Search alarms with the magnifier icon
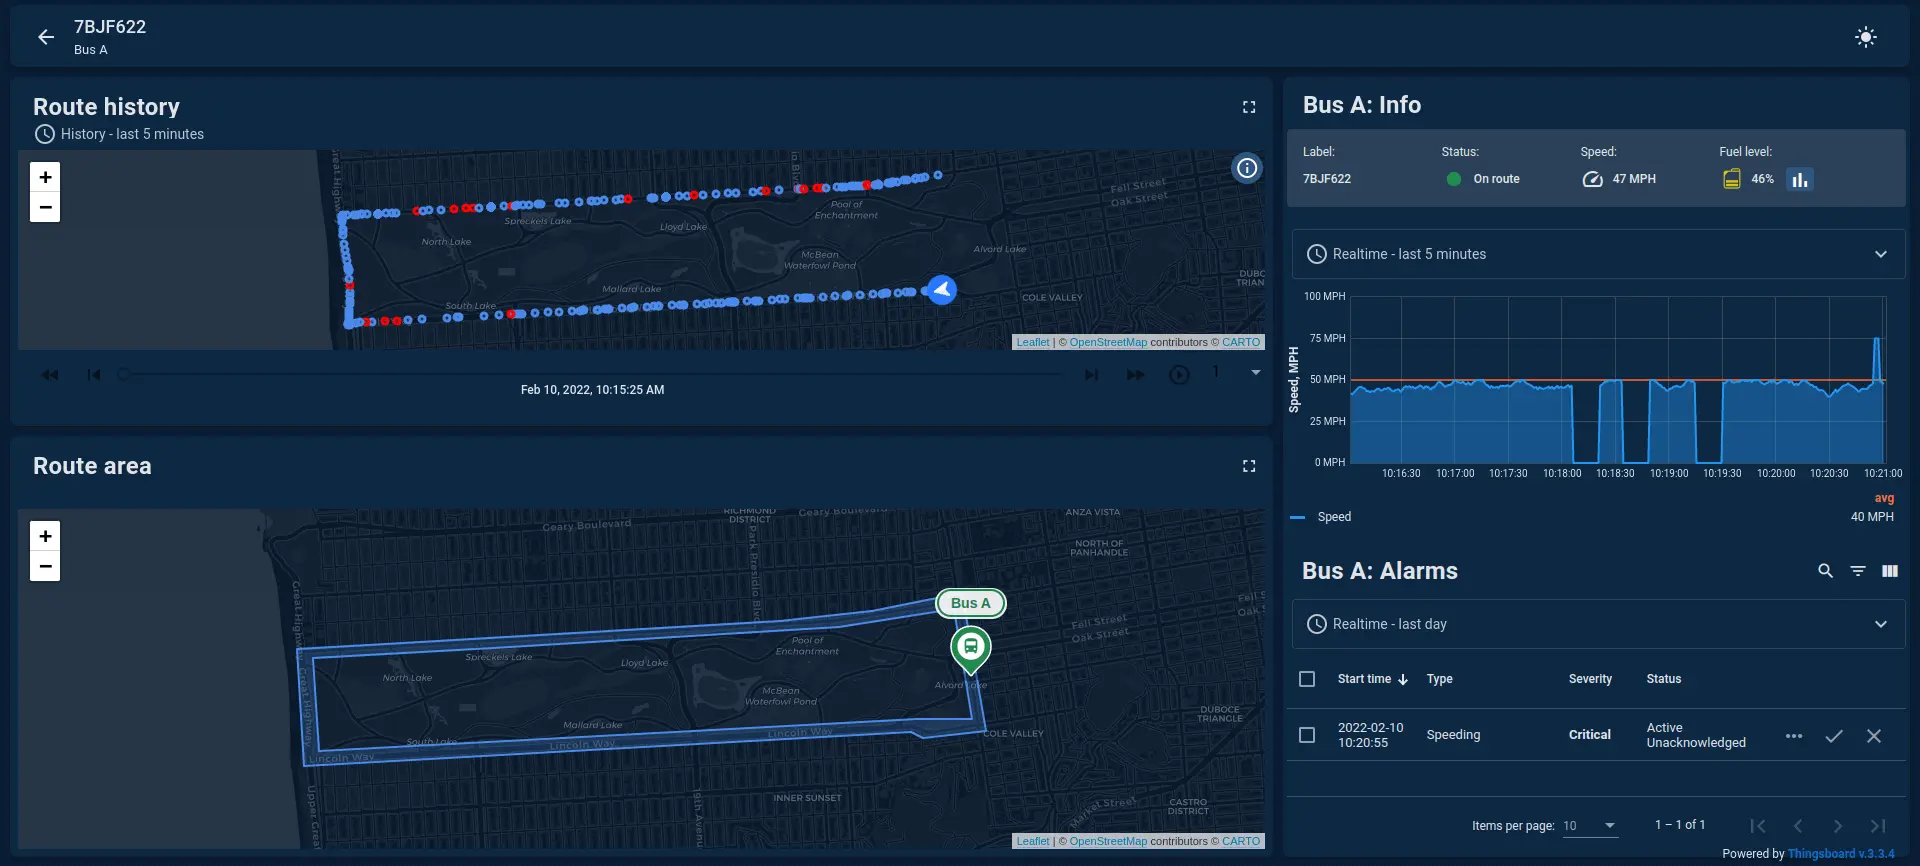The height and width of the screenshot is (866, 1920). 1825,571
